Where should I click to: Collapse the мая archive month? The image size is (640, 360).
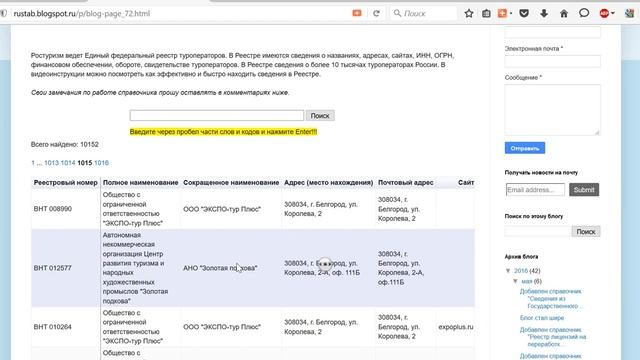515,281
